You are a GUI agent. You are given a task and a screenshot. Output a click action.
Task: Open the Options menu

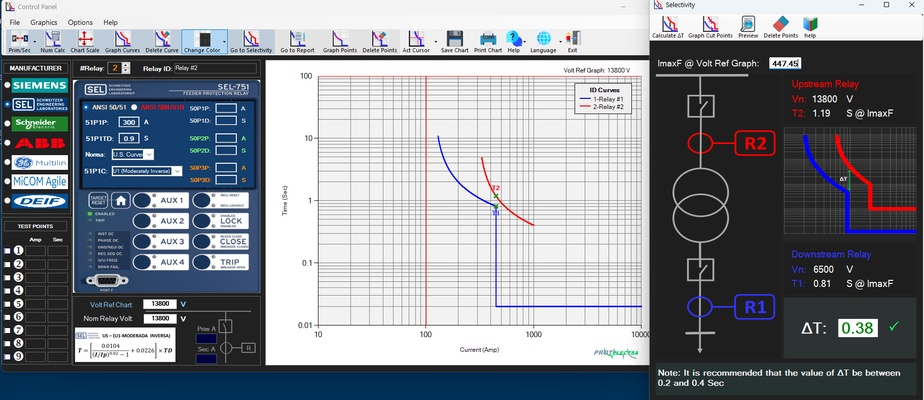point(80,22)
